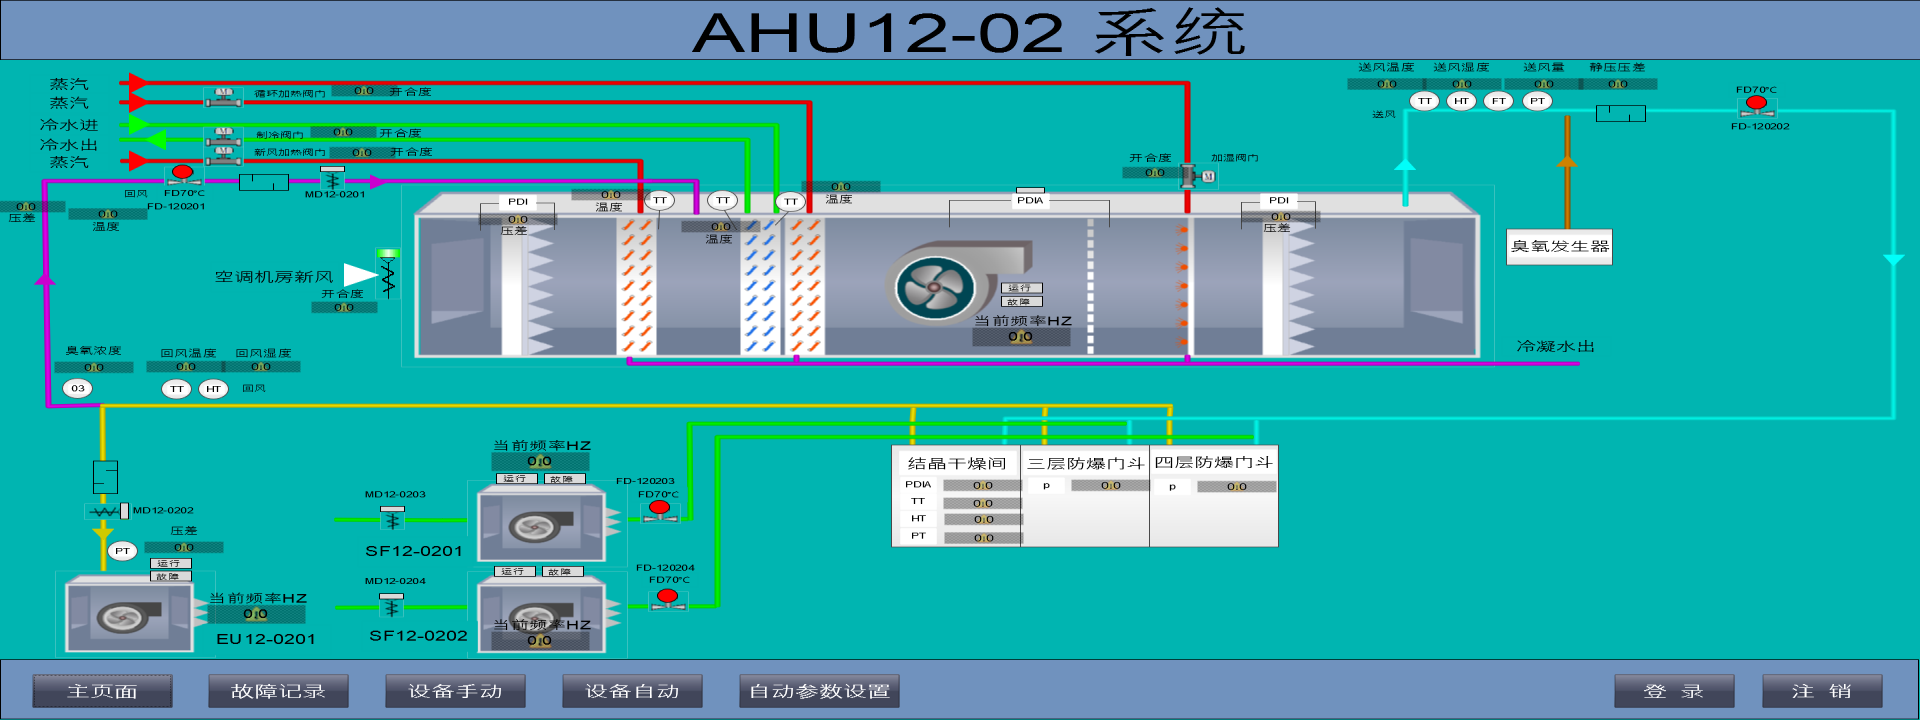Click the humidifier valve (加湿阀门) icon
Viewport: 1920px width, 720px height.
pyautogui.click(x=1190, y=176)
